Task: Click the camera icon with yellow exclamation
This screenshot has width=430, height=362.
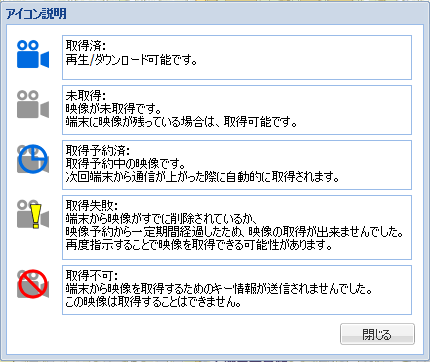Action: (x=33, y=214)
